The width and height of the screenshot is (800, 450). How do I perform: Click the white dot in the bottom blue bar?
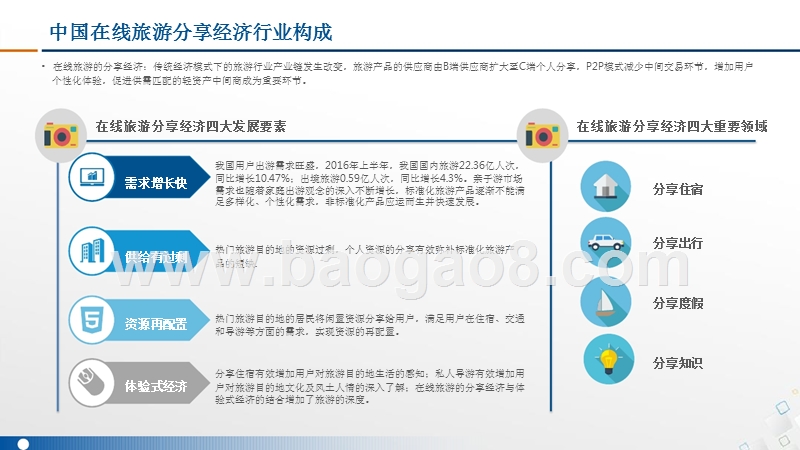pyautogui.click(x=23, y=444)
